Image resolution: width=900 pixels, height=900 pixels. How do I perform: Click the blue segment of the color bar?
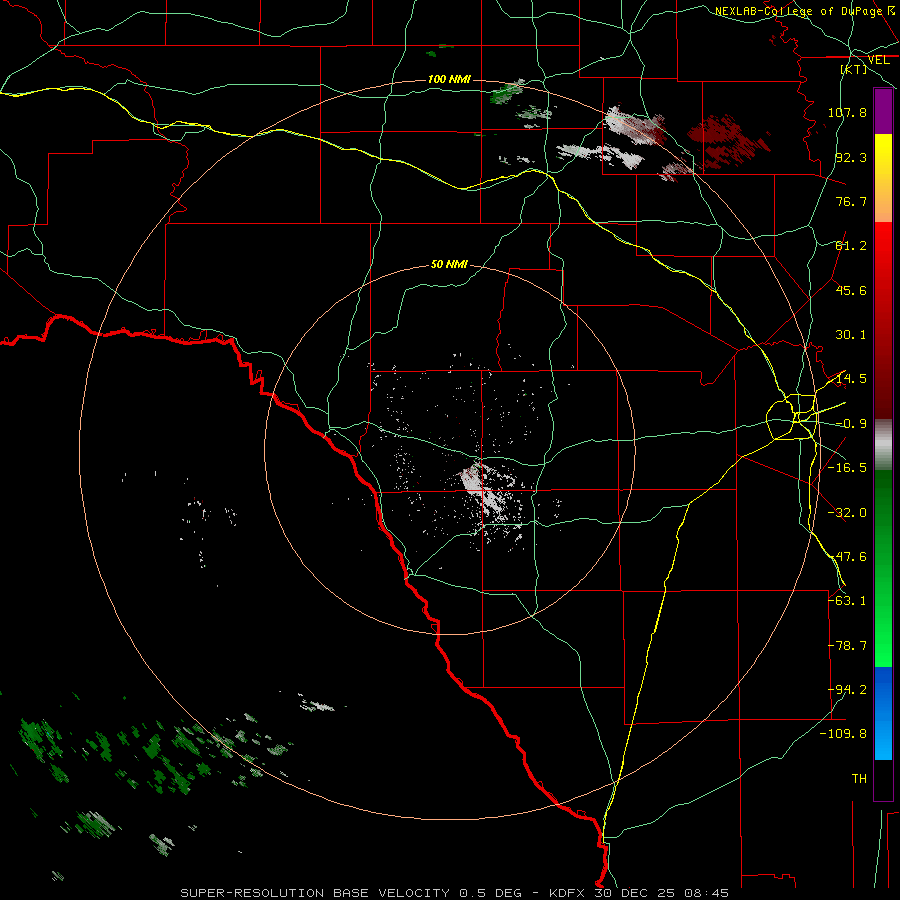pyautogui.click(x=883, y=713)
